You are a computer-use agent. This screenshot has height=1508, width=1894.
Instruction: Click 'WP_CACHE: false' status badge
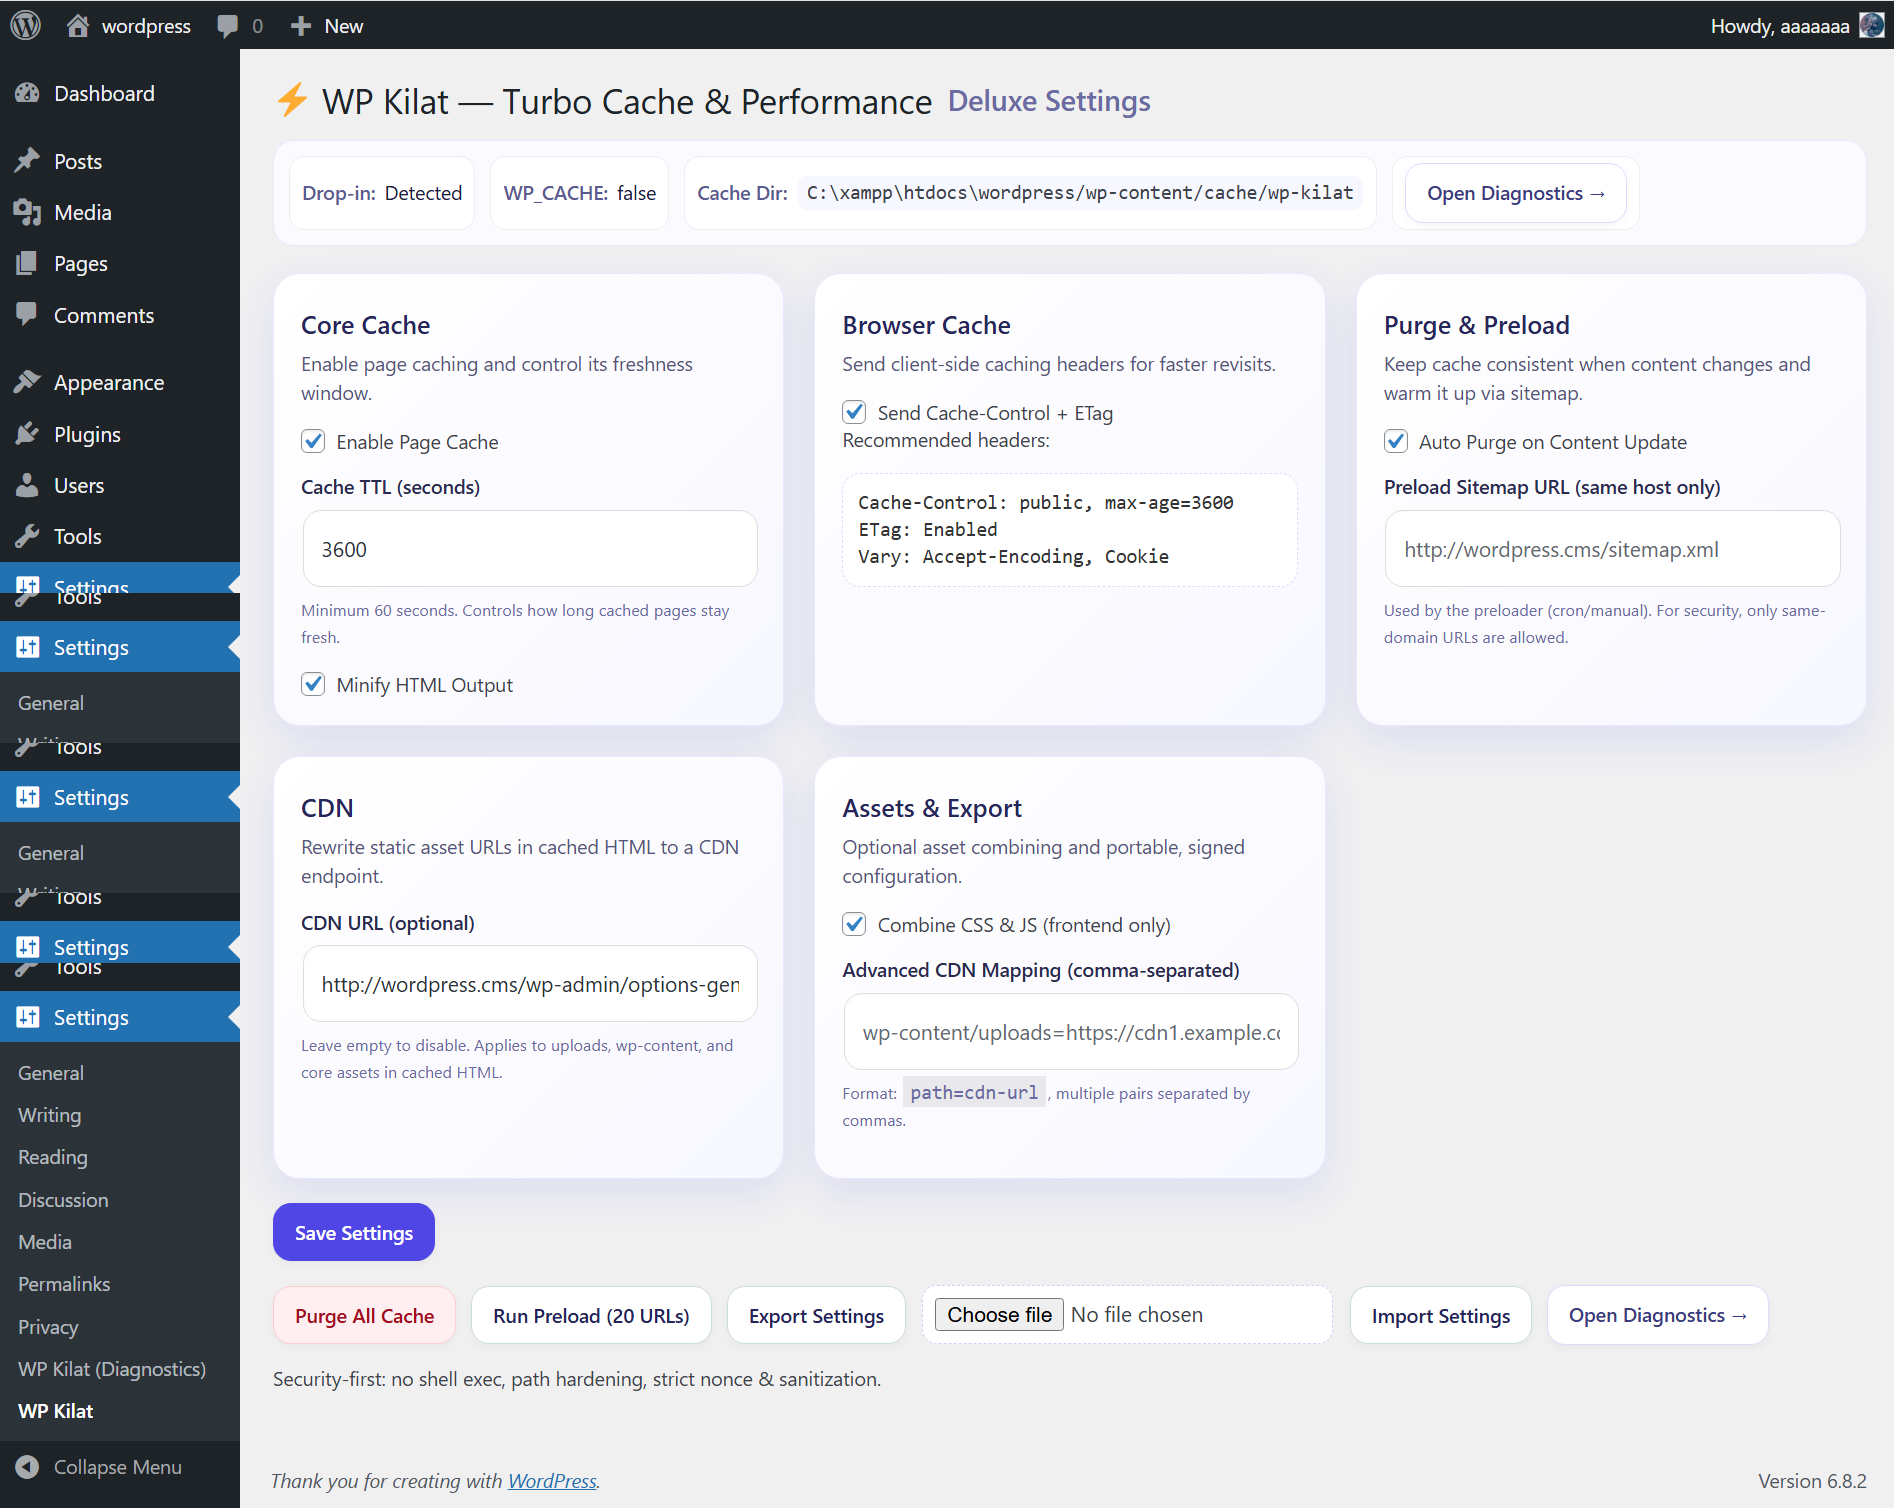coord(580,193)
